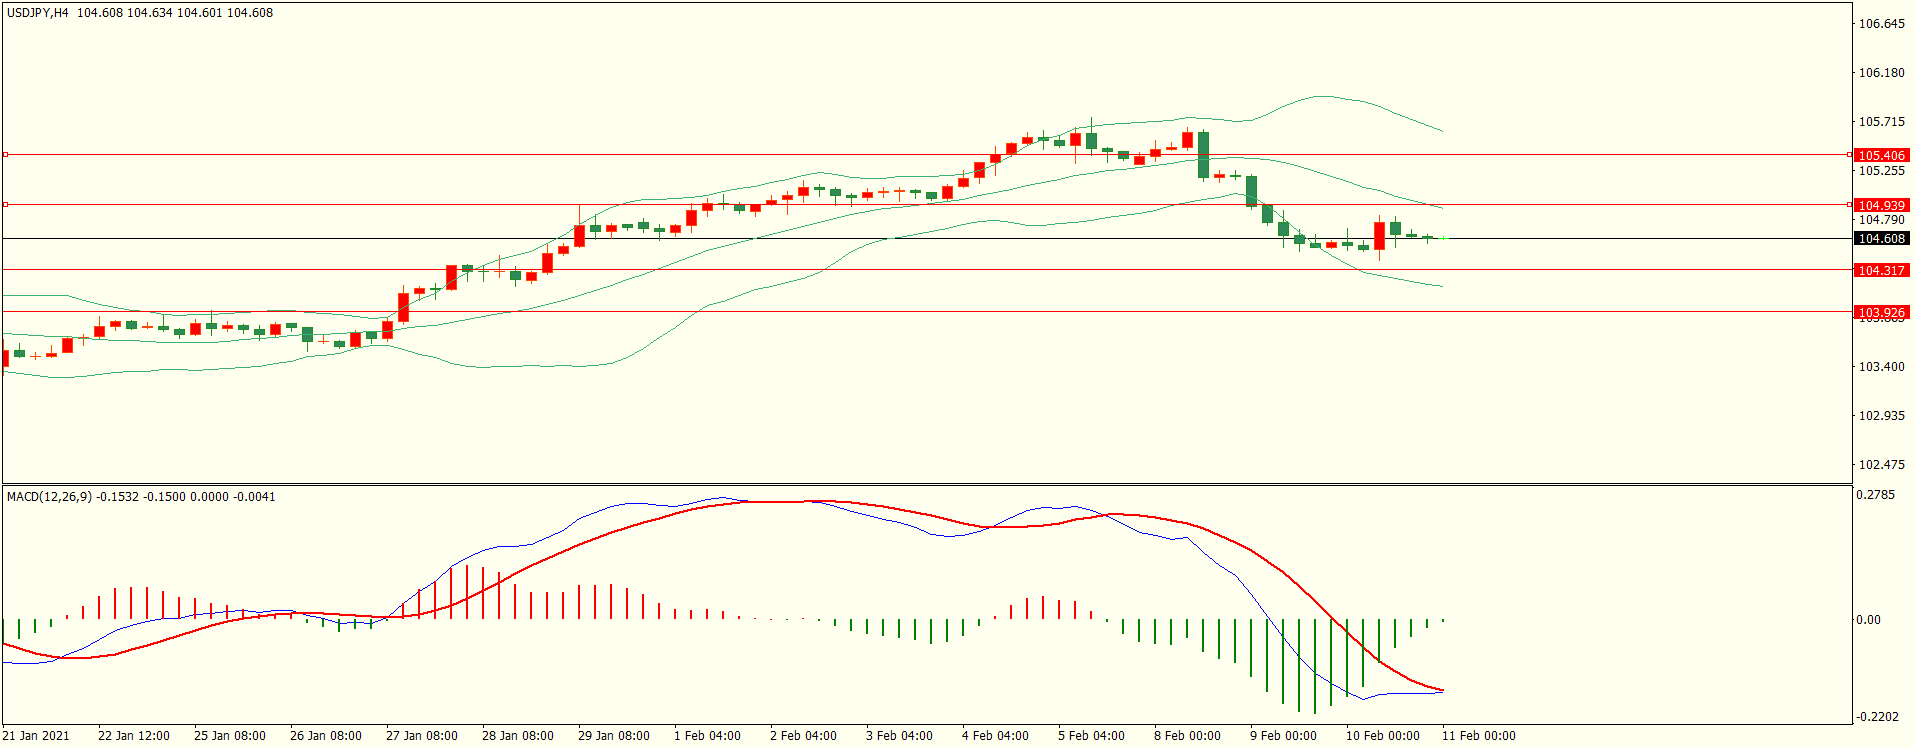
Task: Click the 0.00 MACD scale value
Action: (1868, 620)
